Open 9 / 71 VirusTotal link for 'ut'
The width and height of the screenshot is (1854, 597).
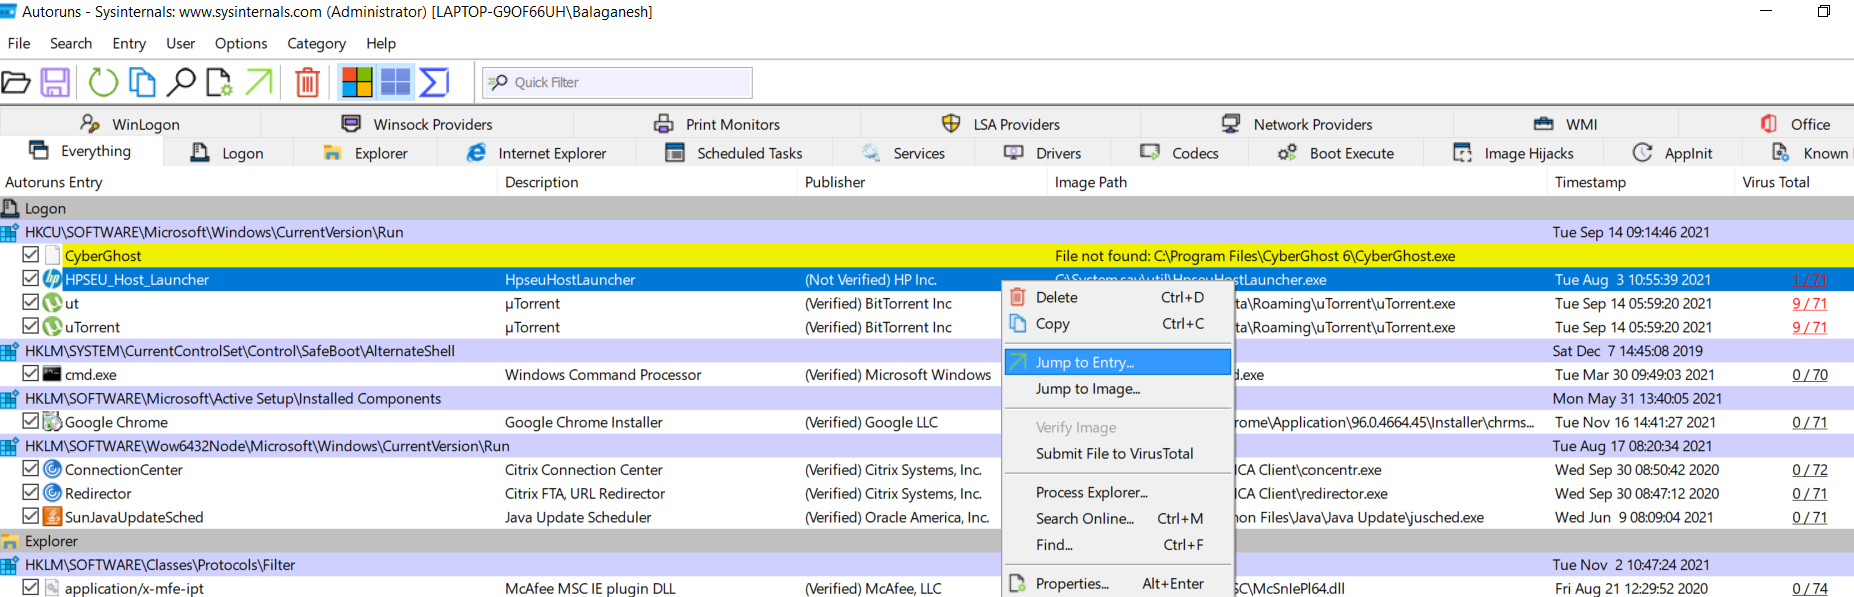pos(1809,303)
